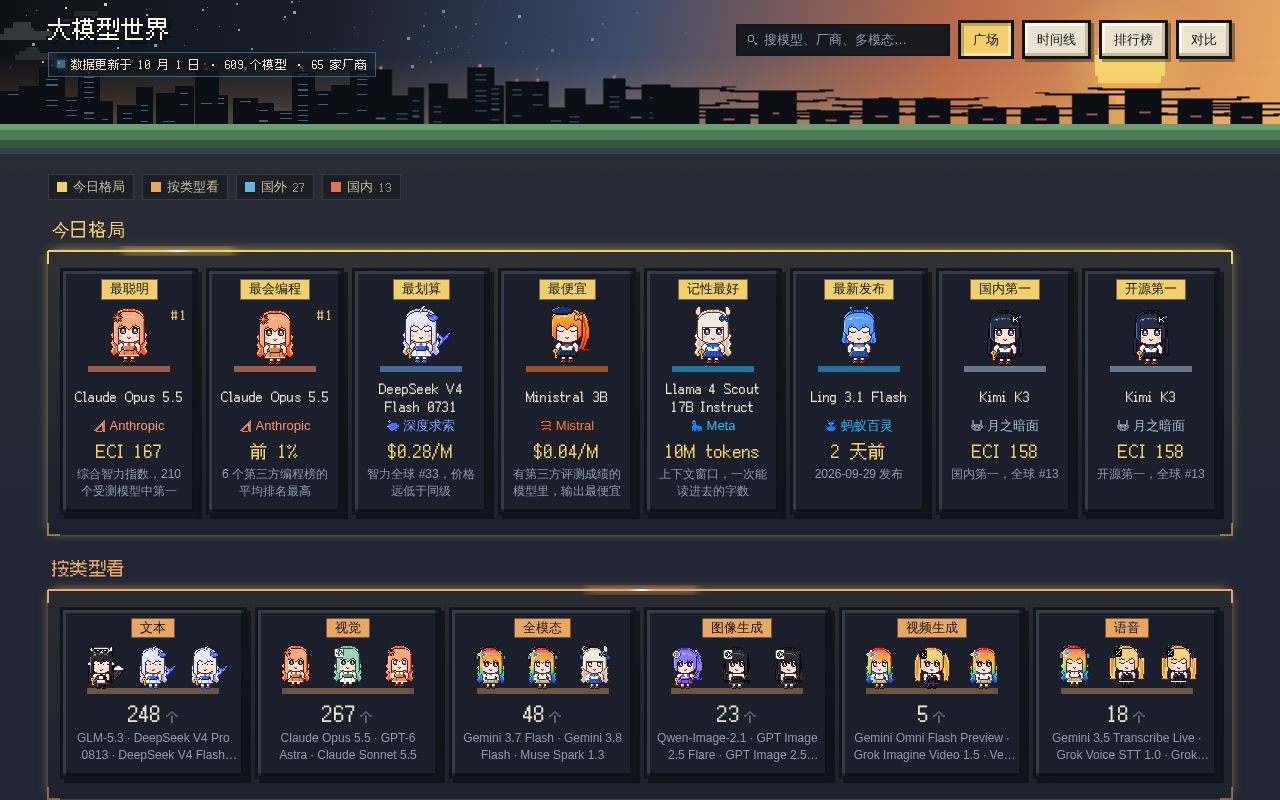Click the 今日格局 section heading
Image resolution: width=1280 pixels, height=800 pixels.
(88, 230)
